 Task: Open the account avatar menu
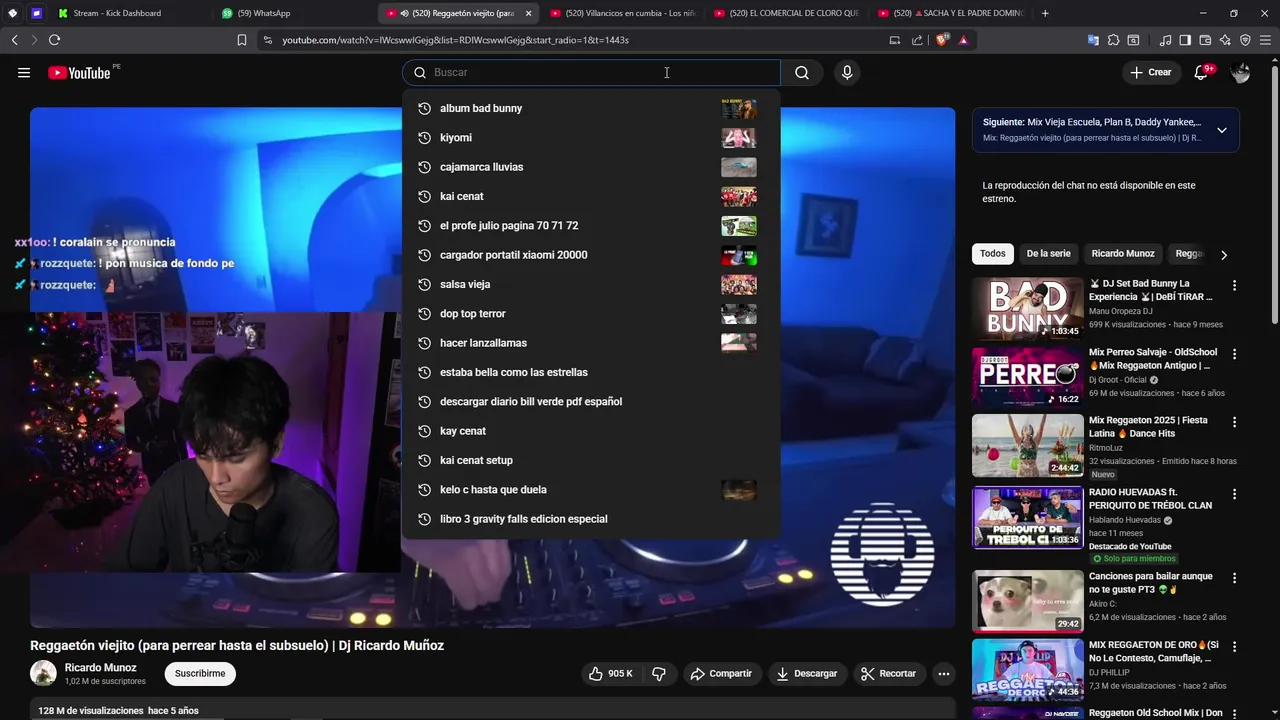coord(1241,72)
